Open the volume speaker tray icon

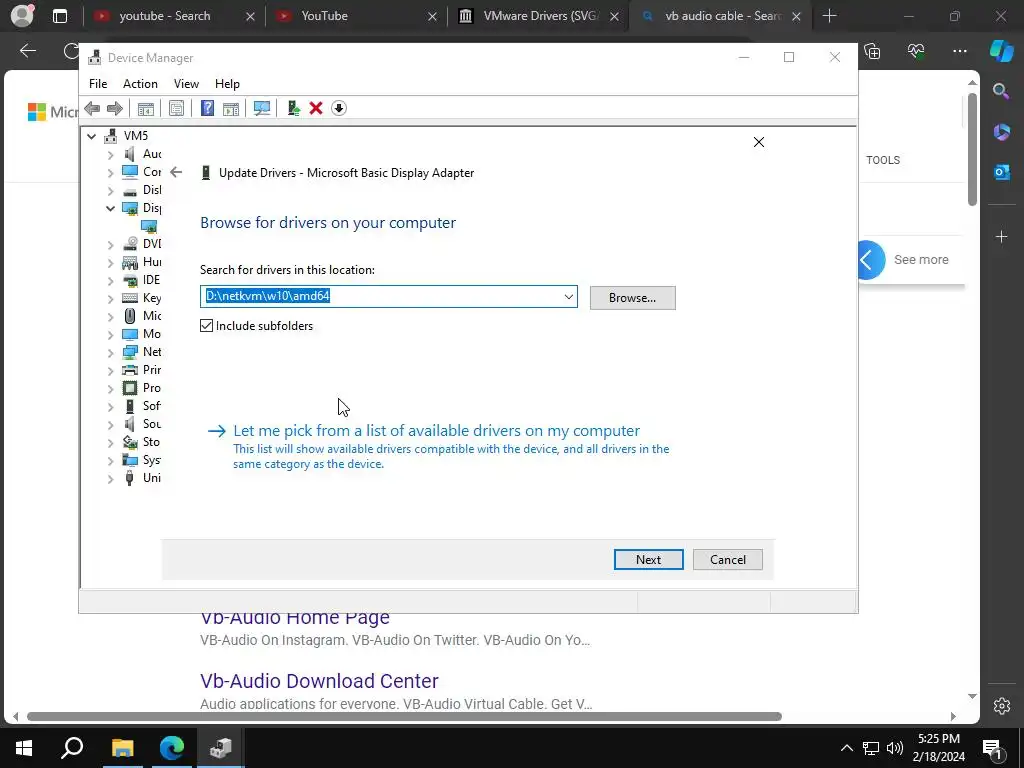click(x=895, y=748)
